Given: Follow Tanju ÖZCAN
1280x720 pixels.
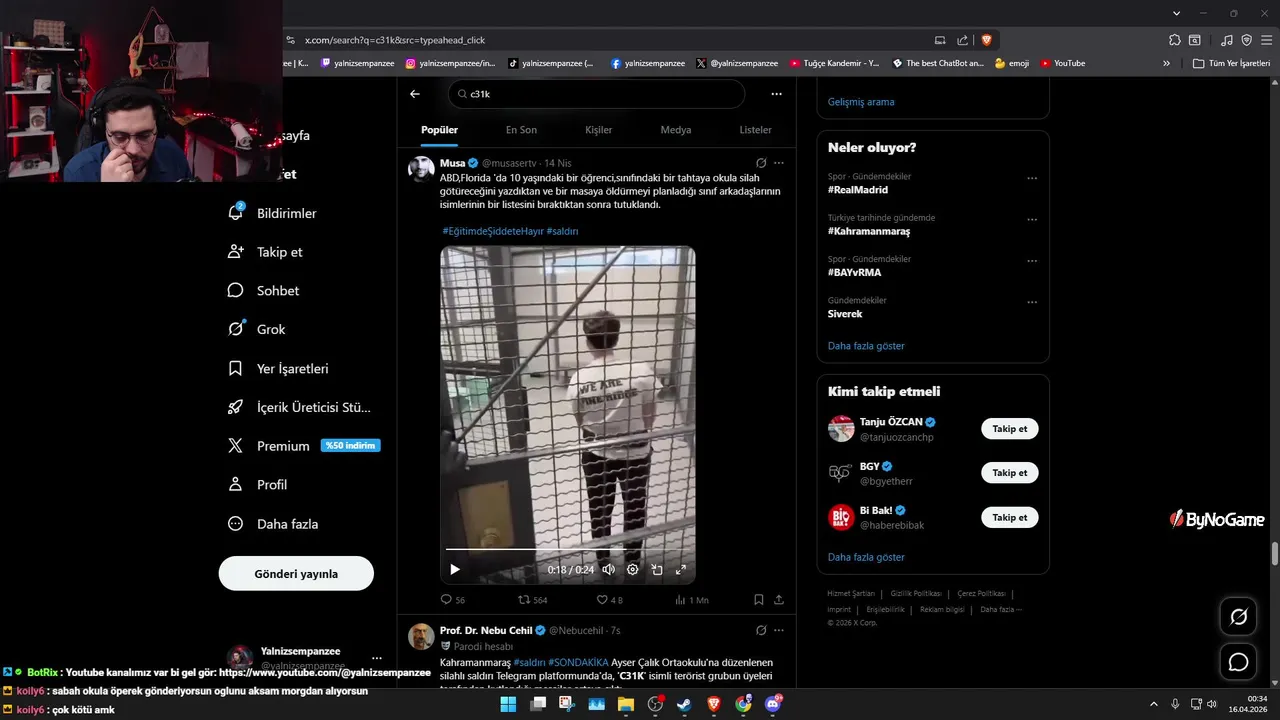Looking at the screenshot, I should click(x=1009, y=429).
